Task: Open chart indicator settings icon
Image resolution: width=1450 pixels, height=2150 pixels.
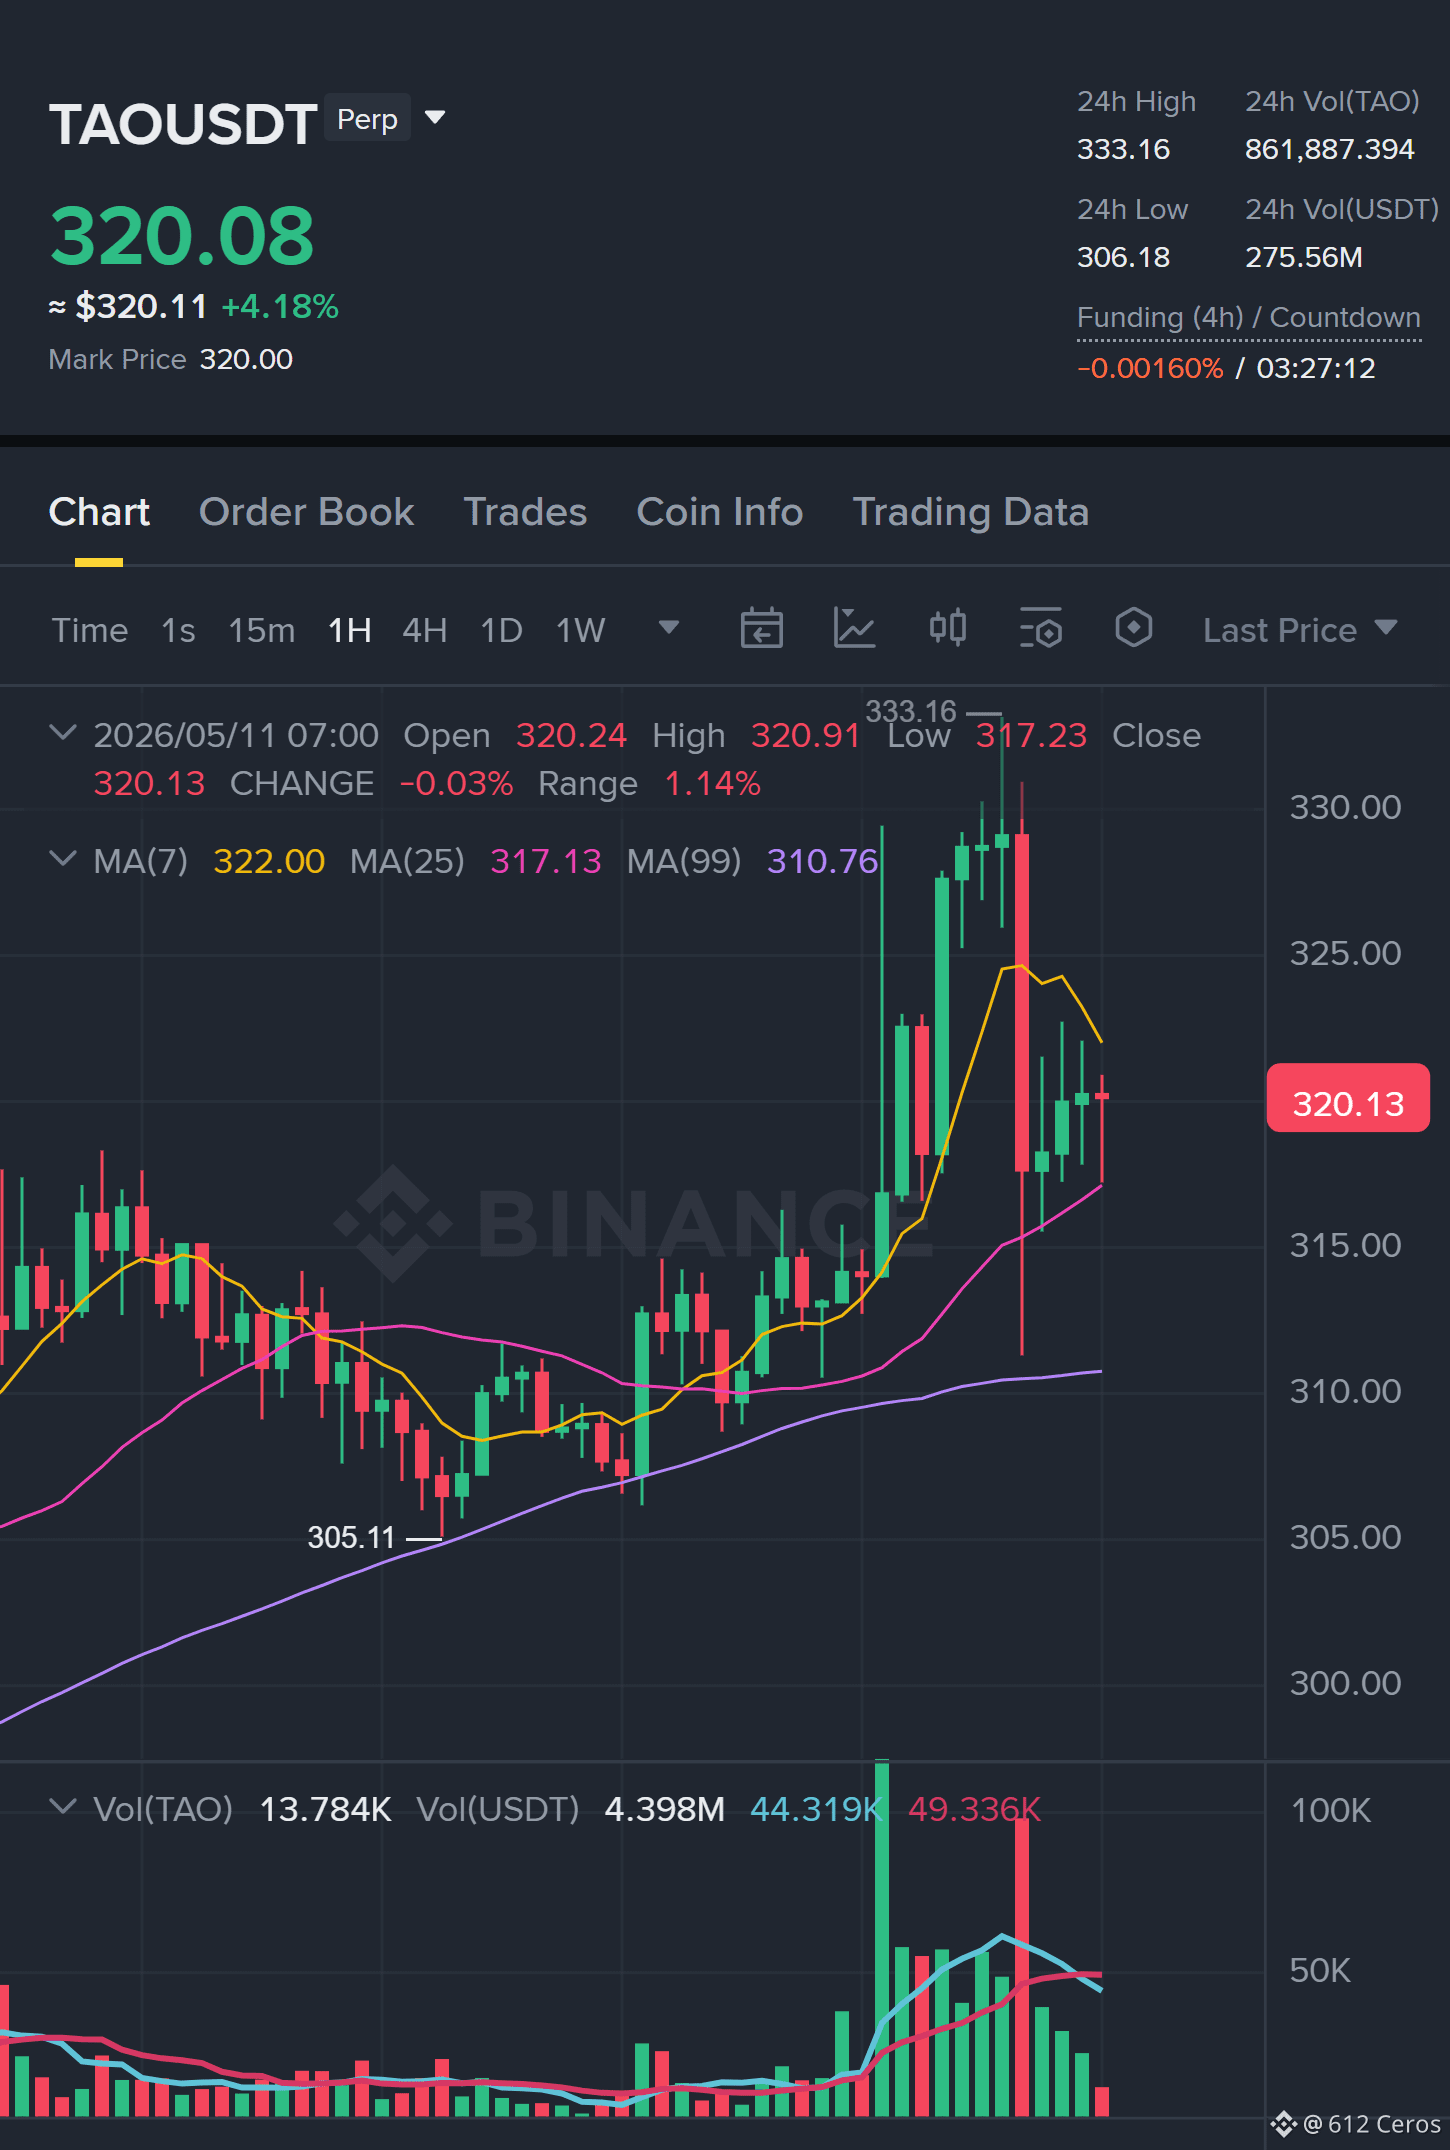Action: pos(1040,629)
